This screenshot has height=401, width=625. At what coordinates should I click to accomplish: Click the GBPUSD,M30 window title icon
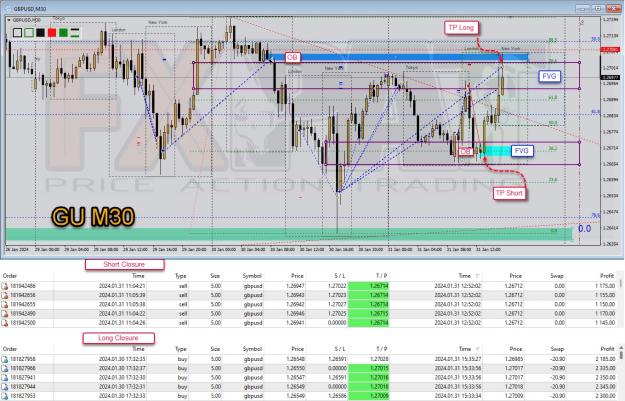coord(8,8)
